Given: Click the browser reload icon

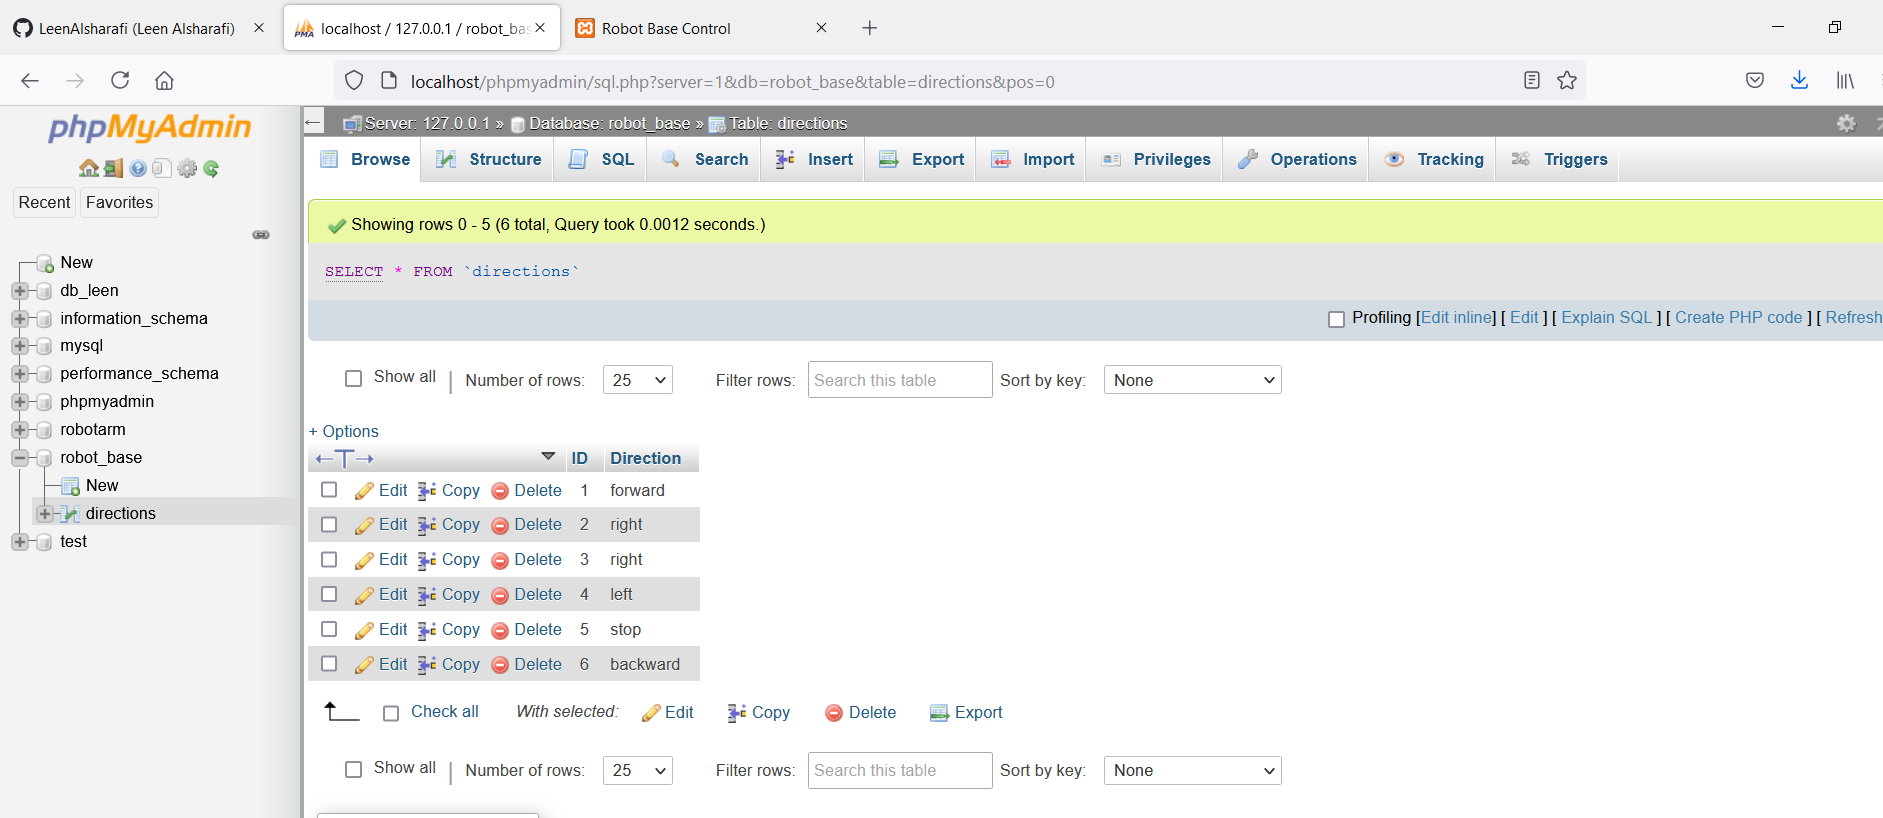Looking at the screenshot, I should (120, 80).
